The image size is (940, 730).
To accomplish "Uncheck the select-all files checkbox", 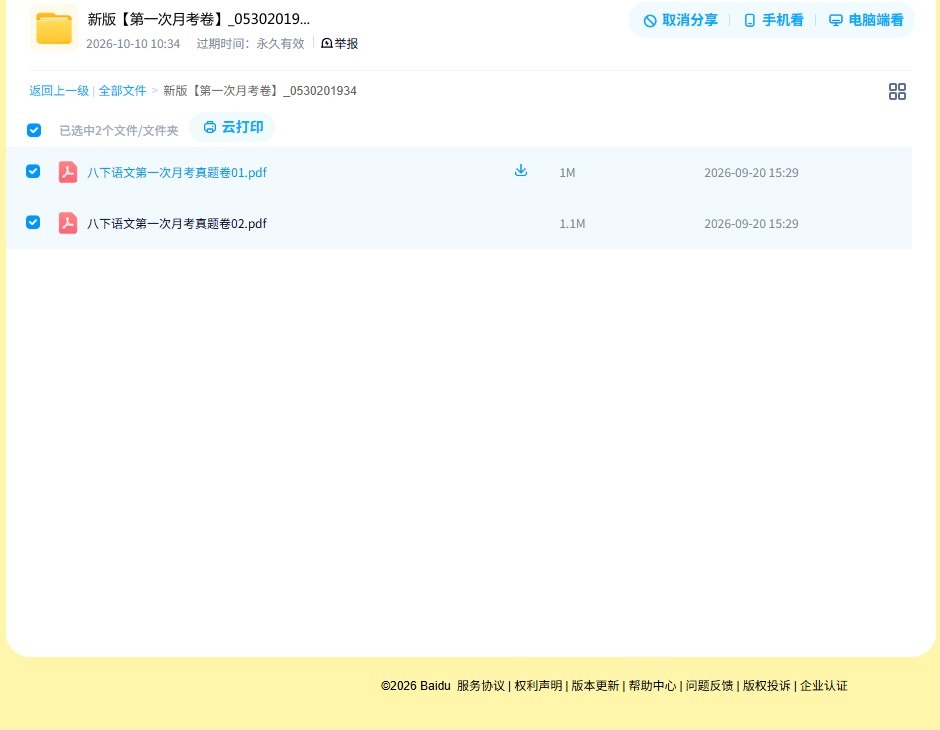I will [34, 130].
